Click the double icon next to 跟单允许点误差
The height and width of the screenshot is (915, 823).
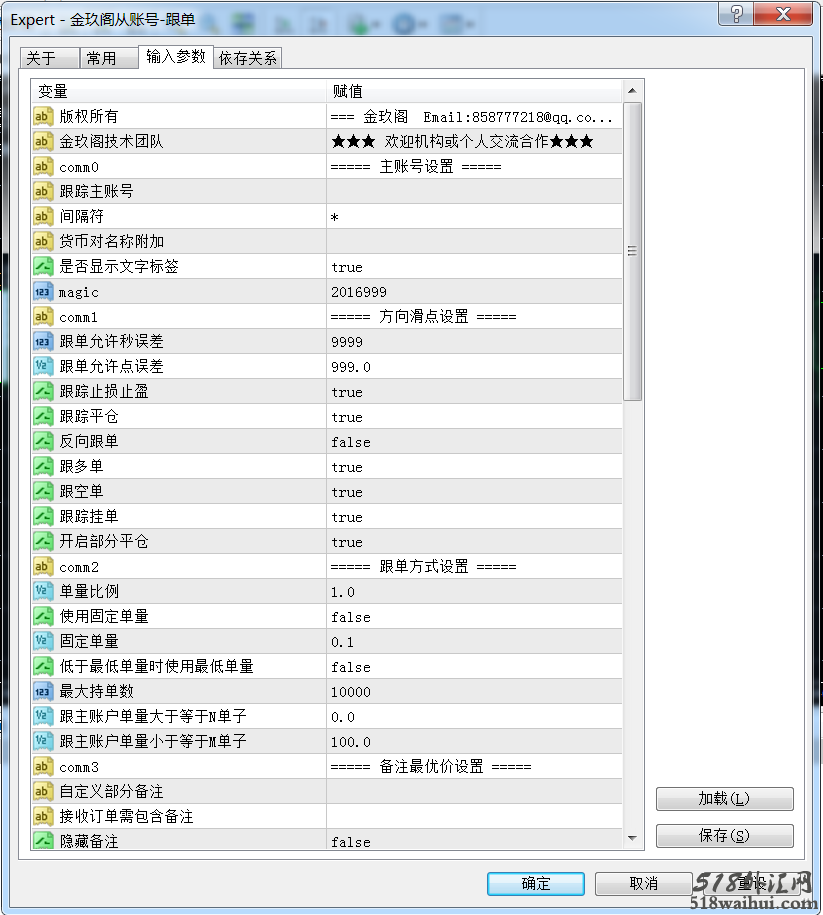click(x=43, y=367)
